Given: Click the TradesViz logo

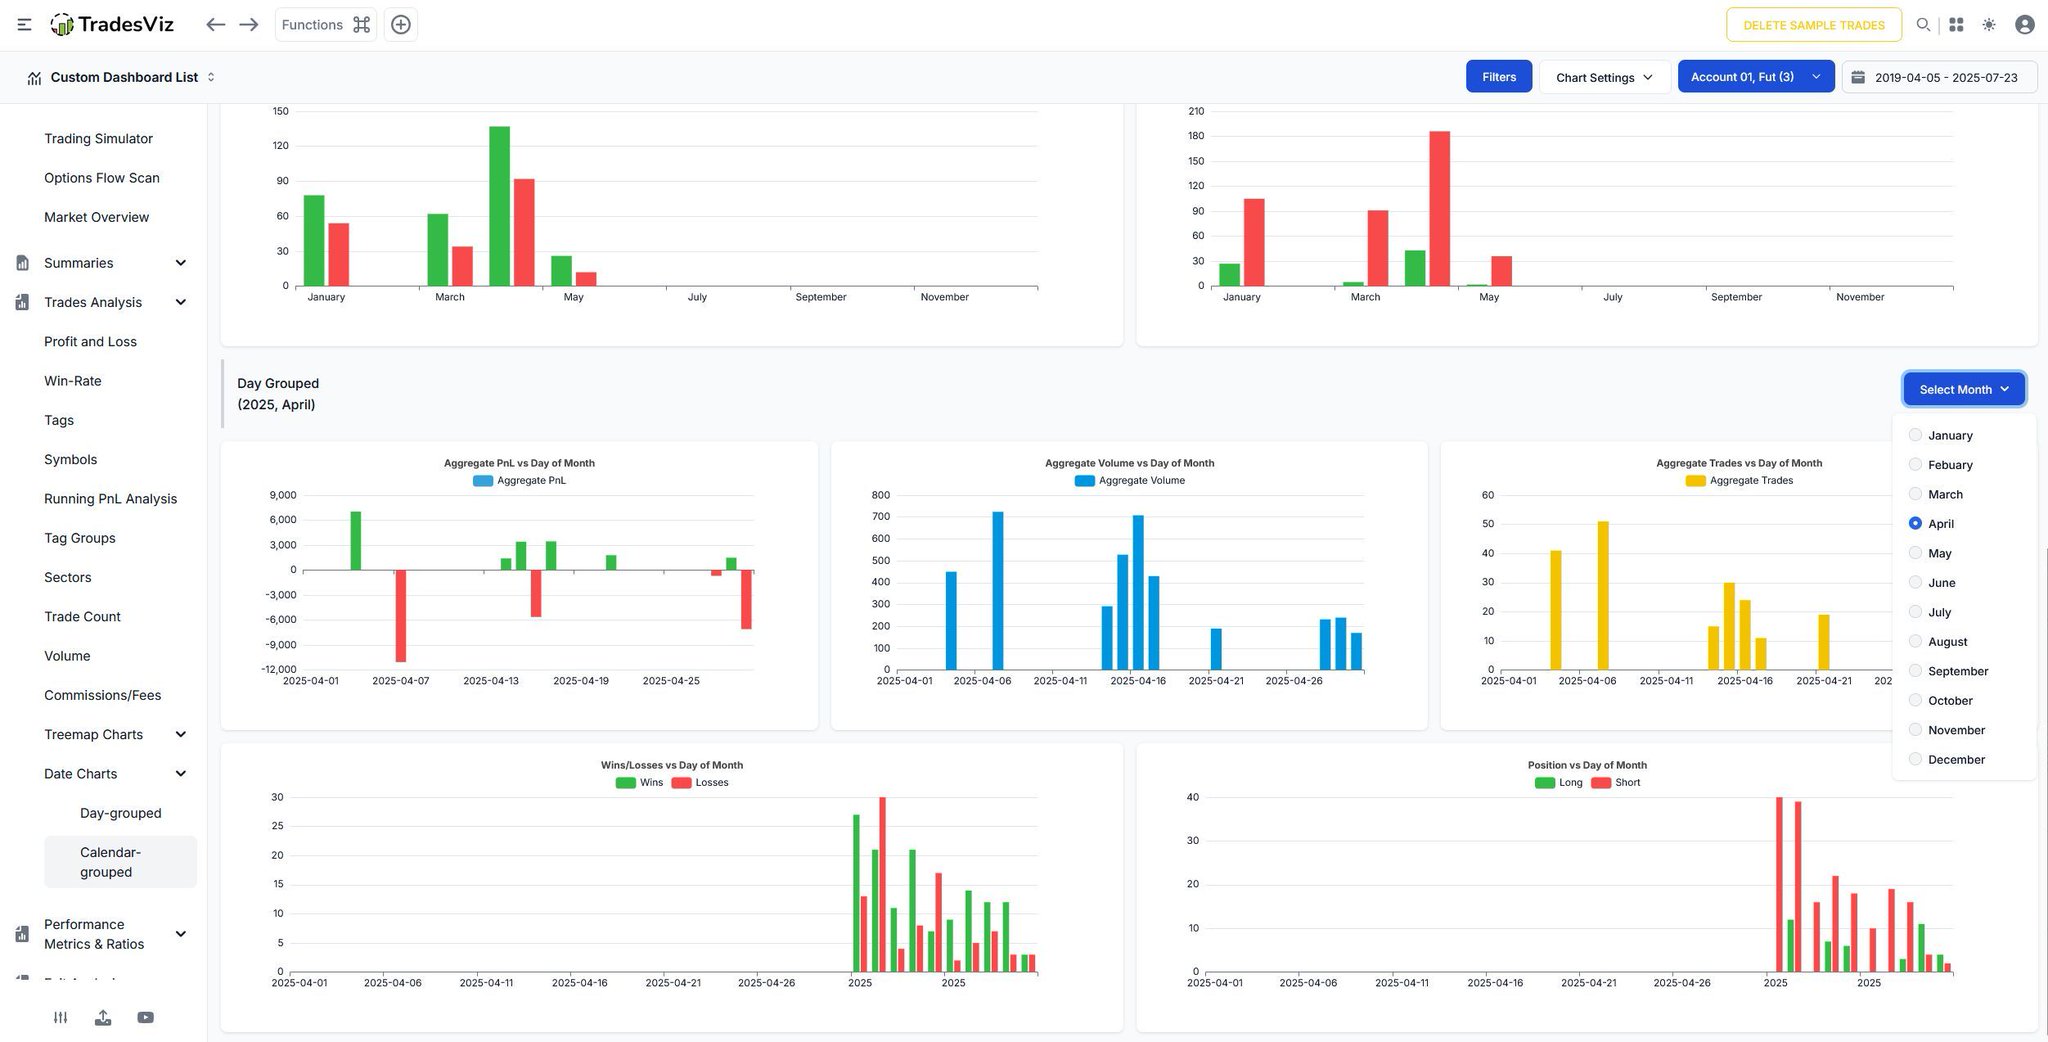Looking at the screenshot, I should pos(112,25).
